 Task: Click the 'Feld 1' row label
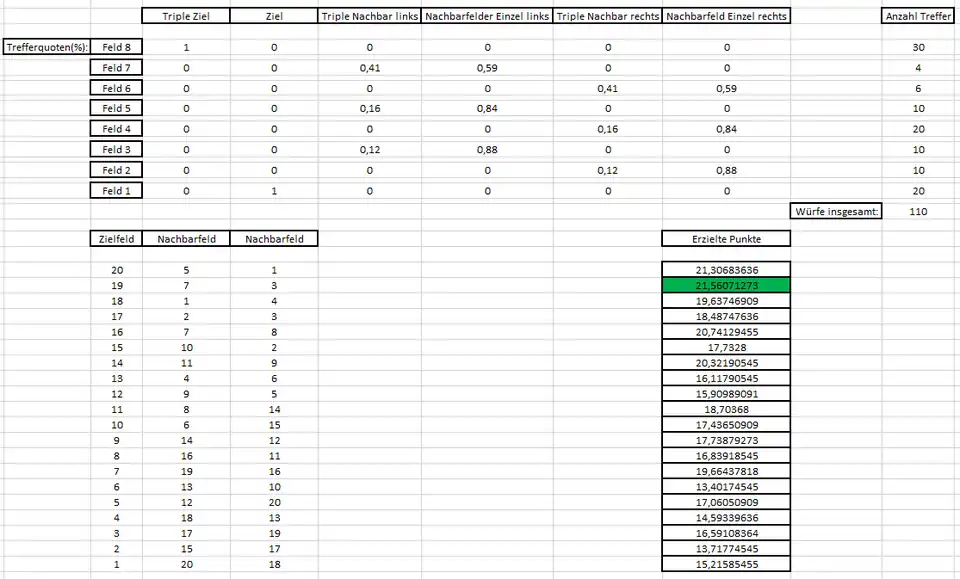point(117,190)
